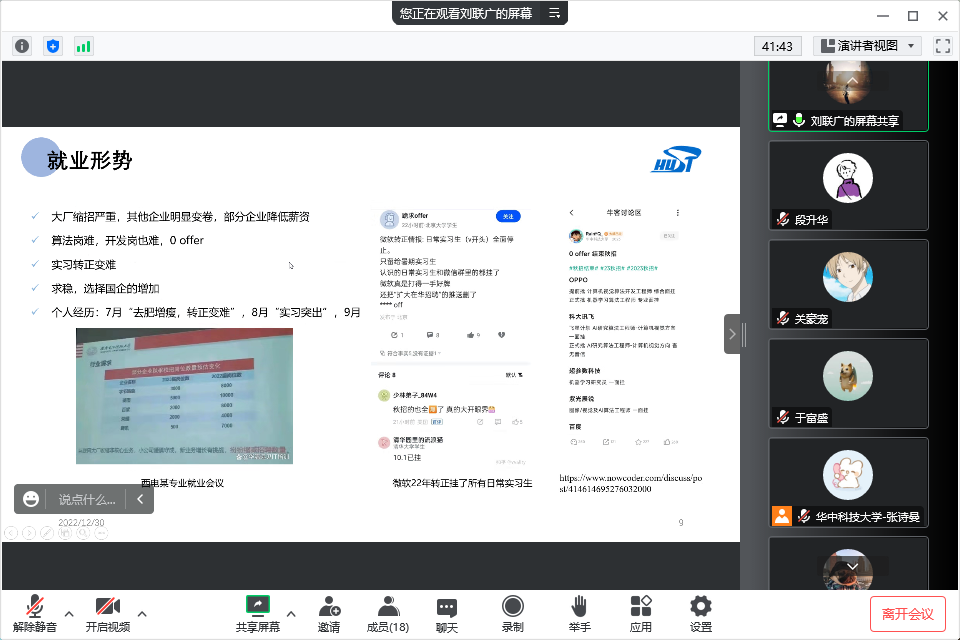Open the 设置 settings gear
Screen dimensions: 960x640
point(701,614)
